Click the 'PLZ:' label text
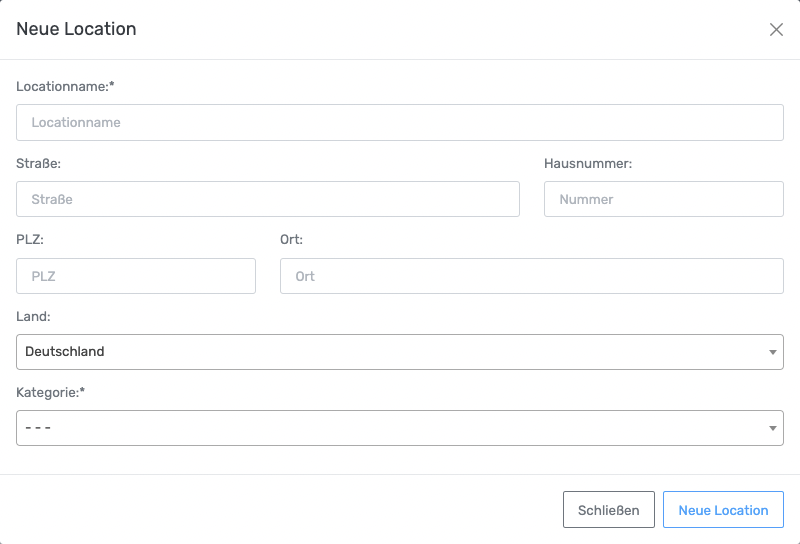The image size is (800, 544). (30, 240)
